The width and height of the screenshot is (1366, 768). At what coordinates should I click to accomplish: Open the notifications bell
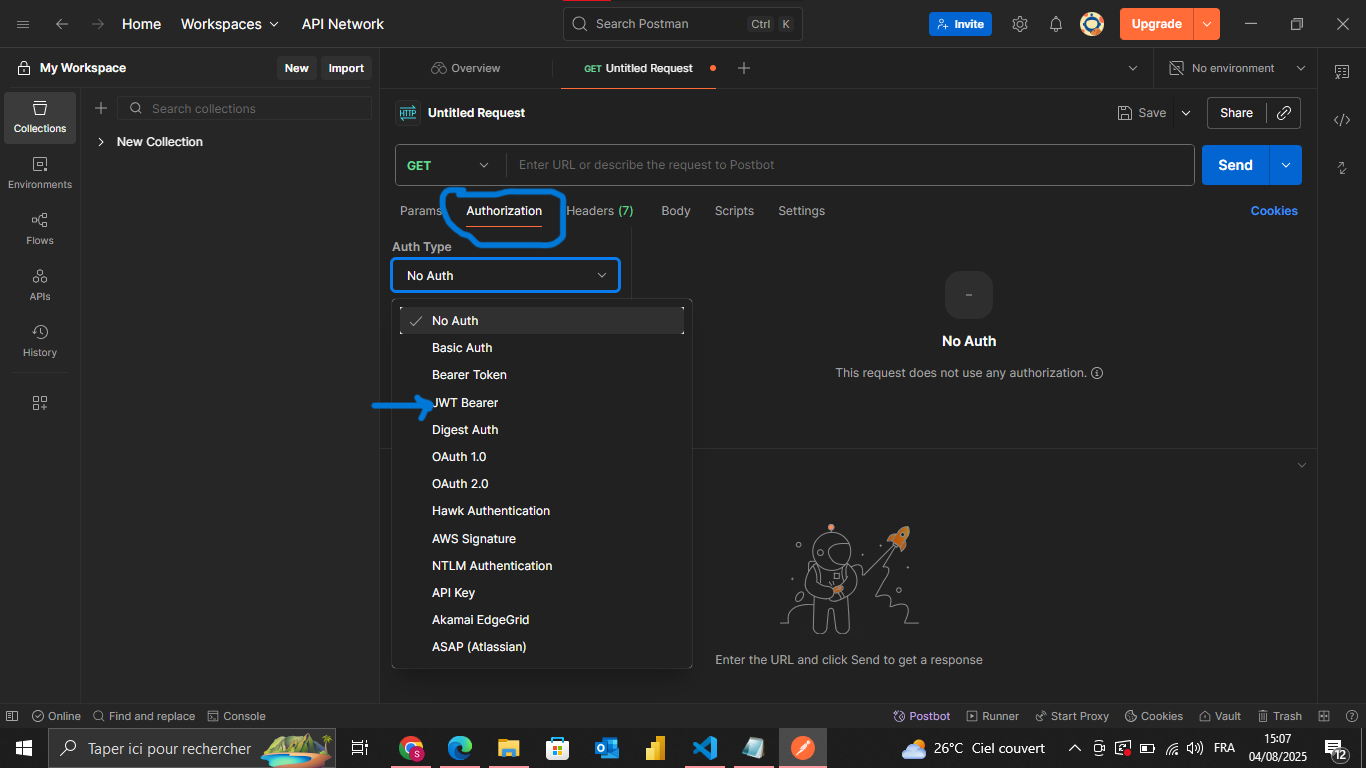(x=1056, y=24)
